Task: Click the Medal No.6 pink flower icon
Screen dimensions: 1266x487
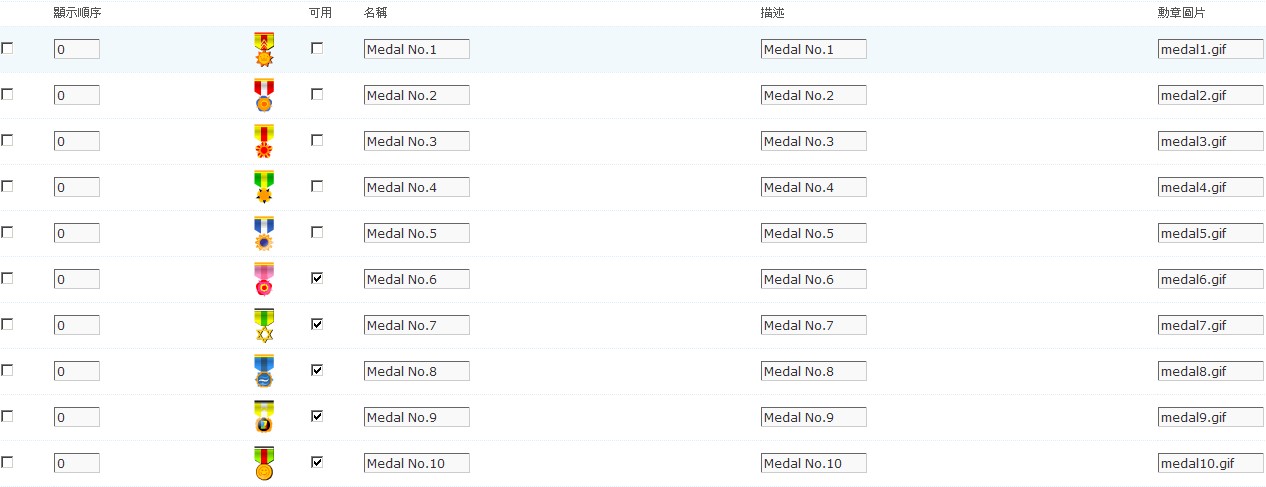Action: pos(264,279)
